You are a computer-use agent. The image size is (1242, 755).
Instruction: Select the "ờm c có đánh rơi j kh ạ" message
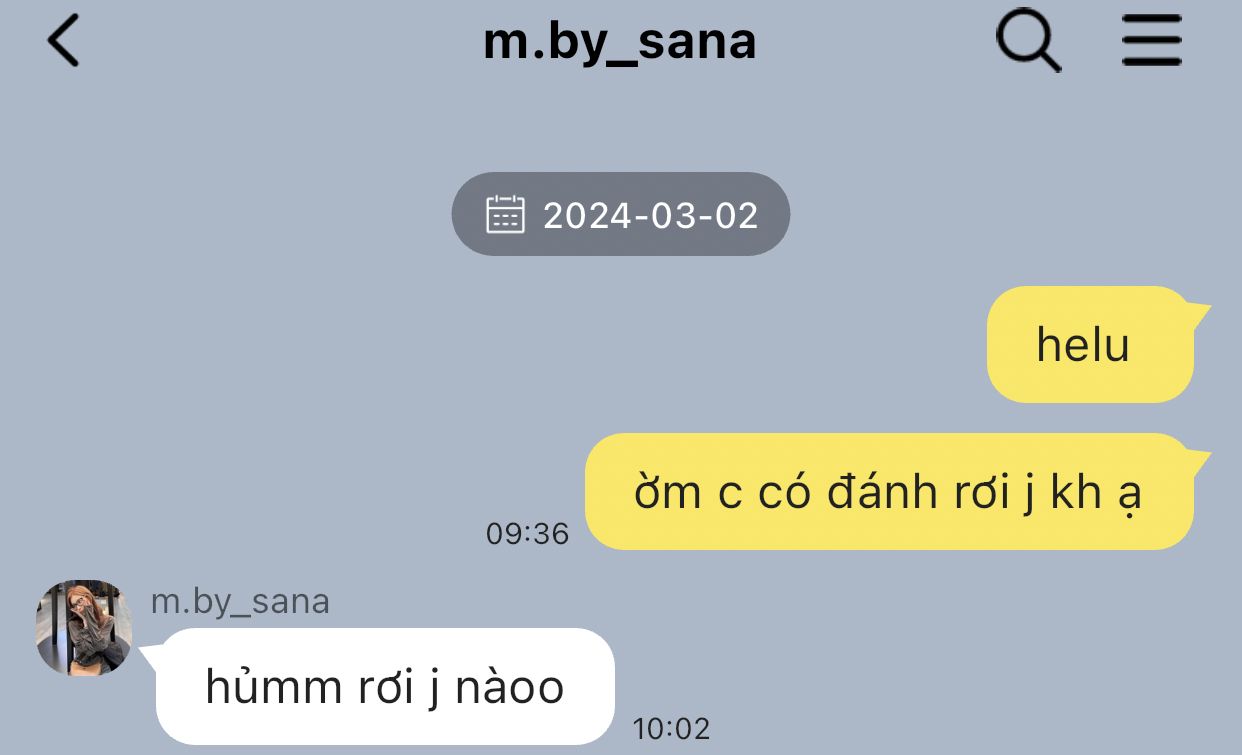(x=889, y=491)
